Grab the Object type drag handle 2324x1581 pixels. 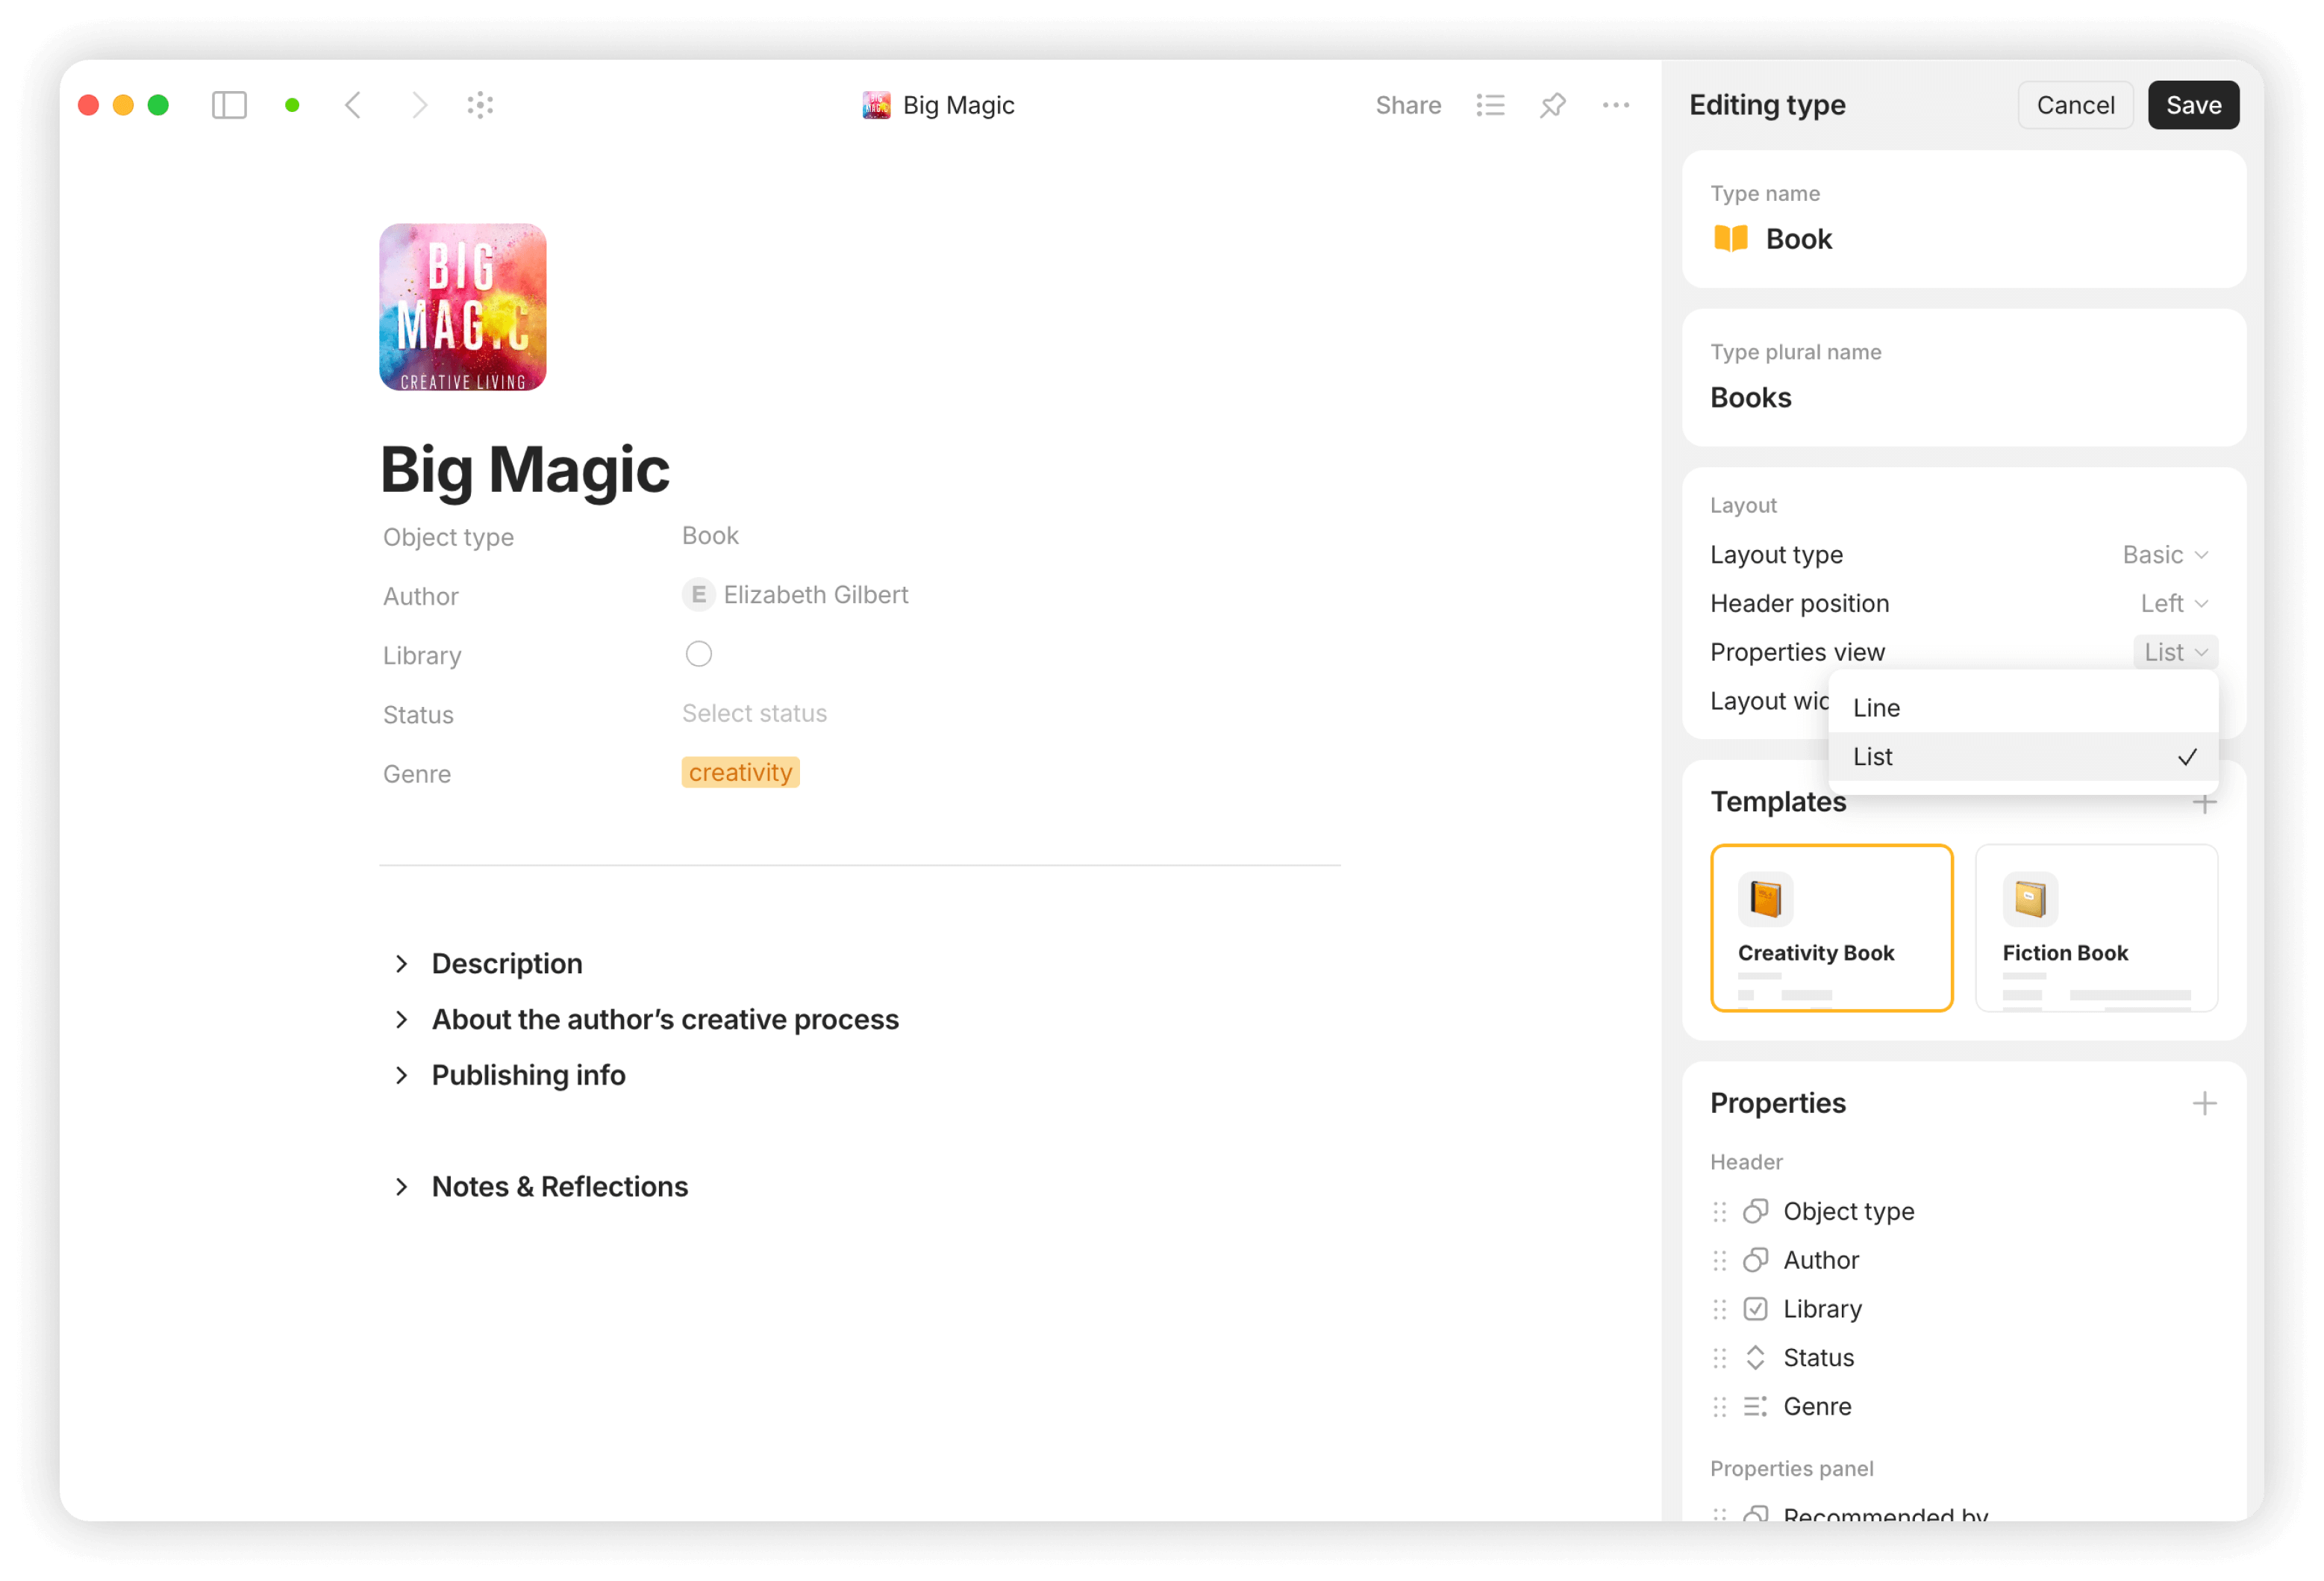pos(1719,1211)
